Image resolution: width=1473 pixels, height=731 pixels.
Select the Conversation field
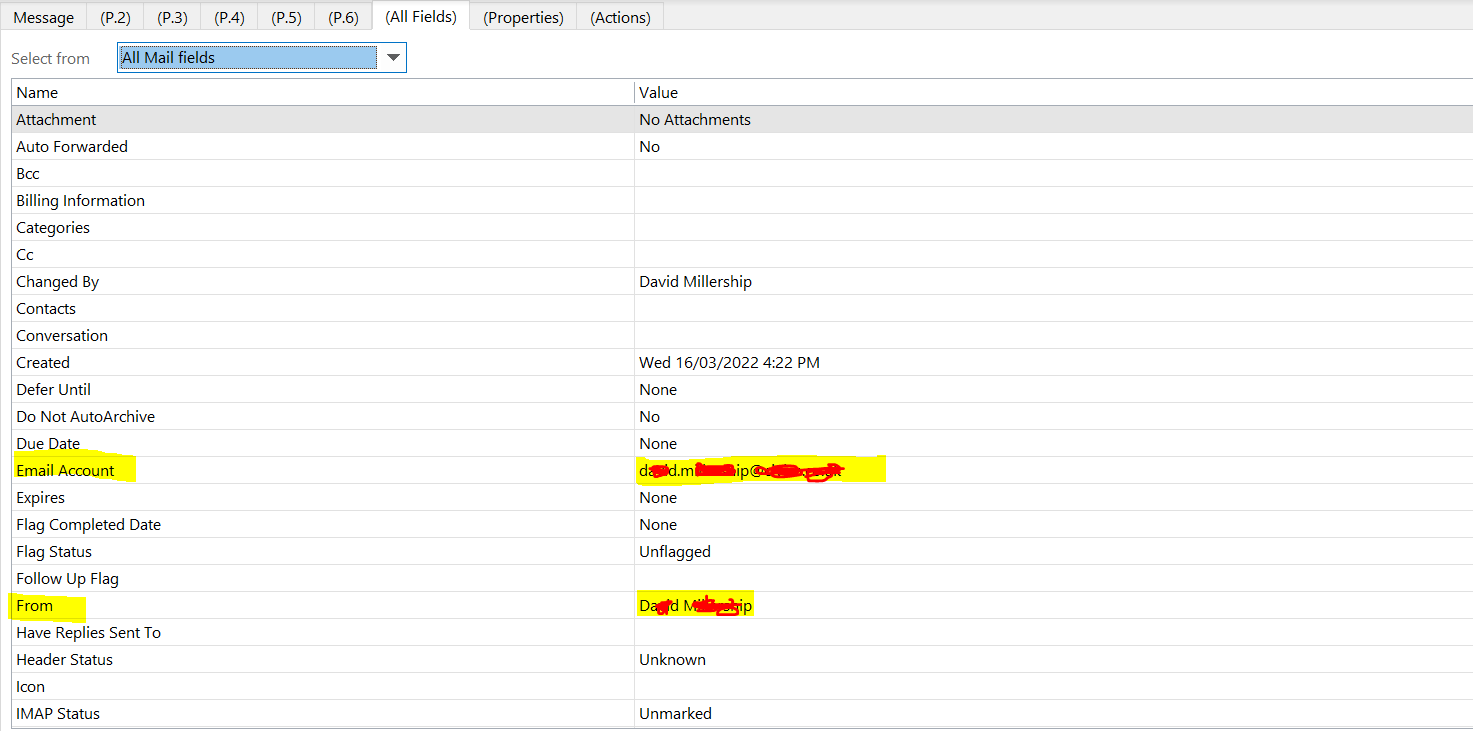click(x=62, y=335)
